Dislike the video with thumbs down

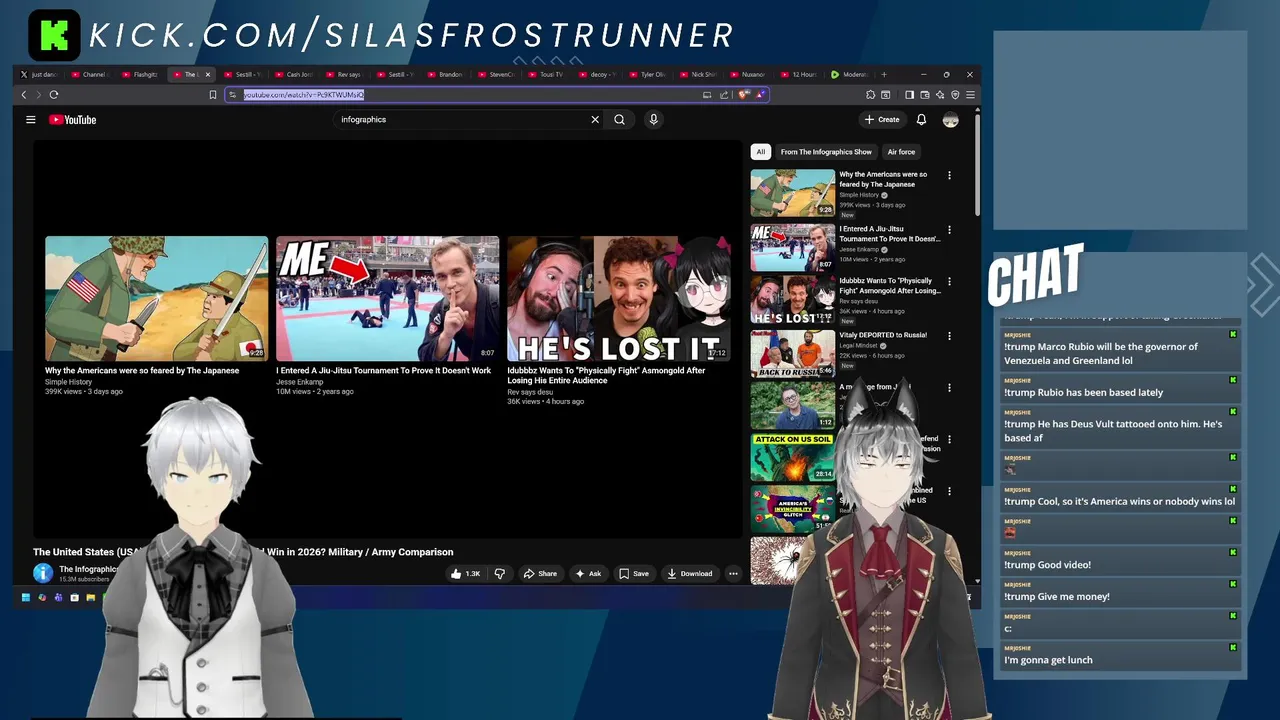tap(500, 574)
